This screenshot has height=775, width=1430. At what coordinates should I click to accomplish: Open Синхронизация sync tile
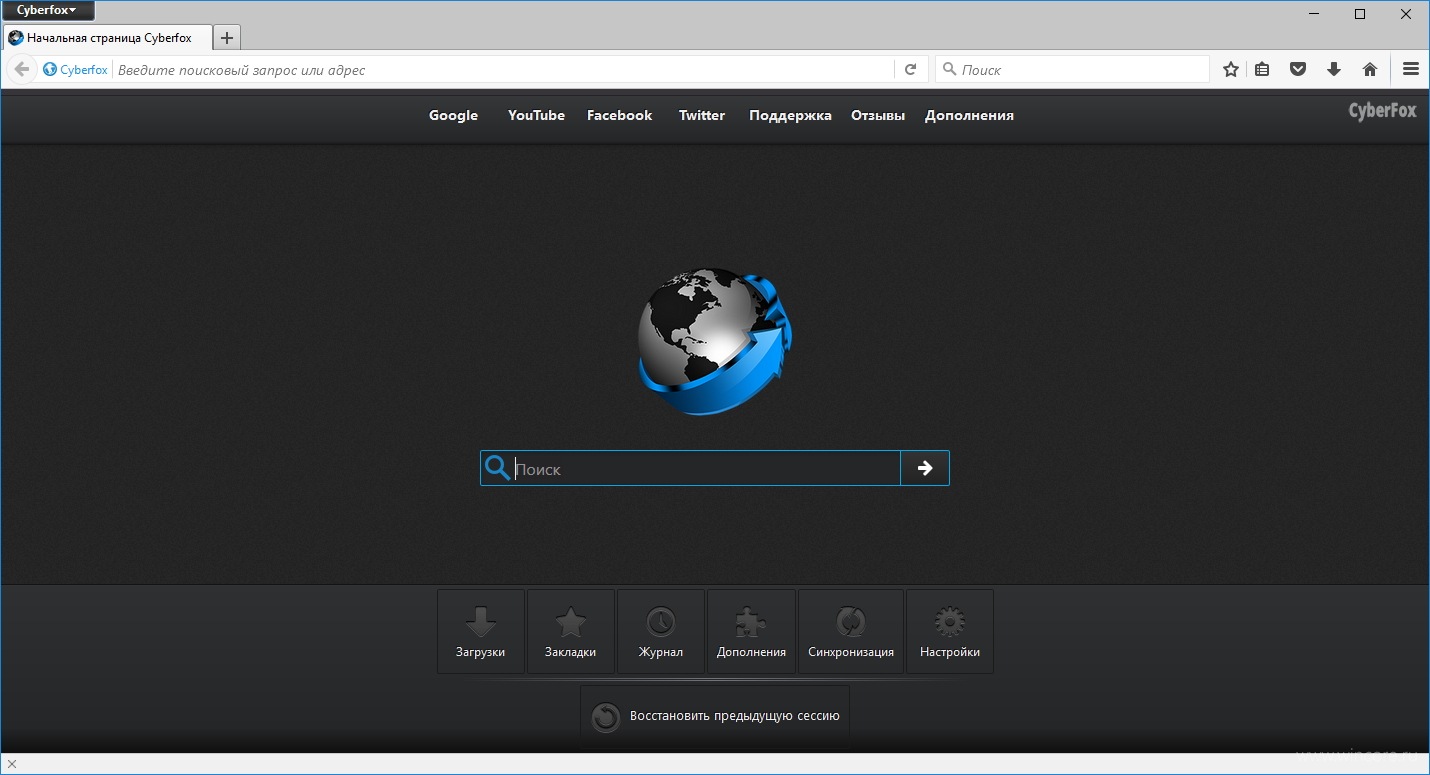(x=851, y=631)
